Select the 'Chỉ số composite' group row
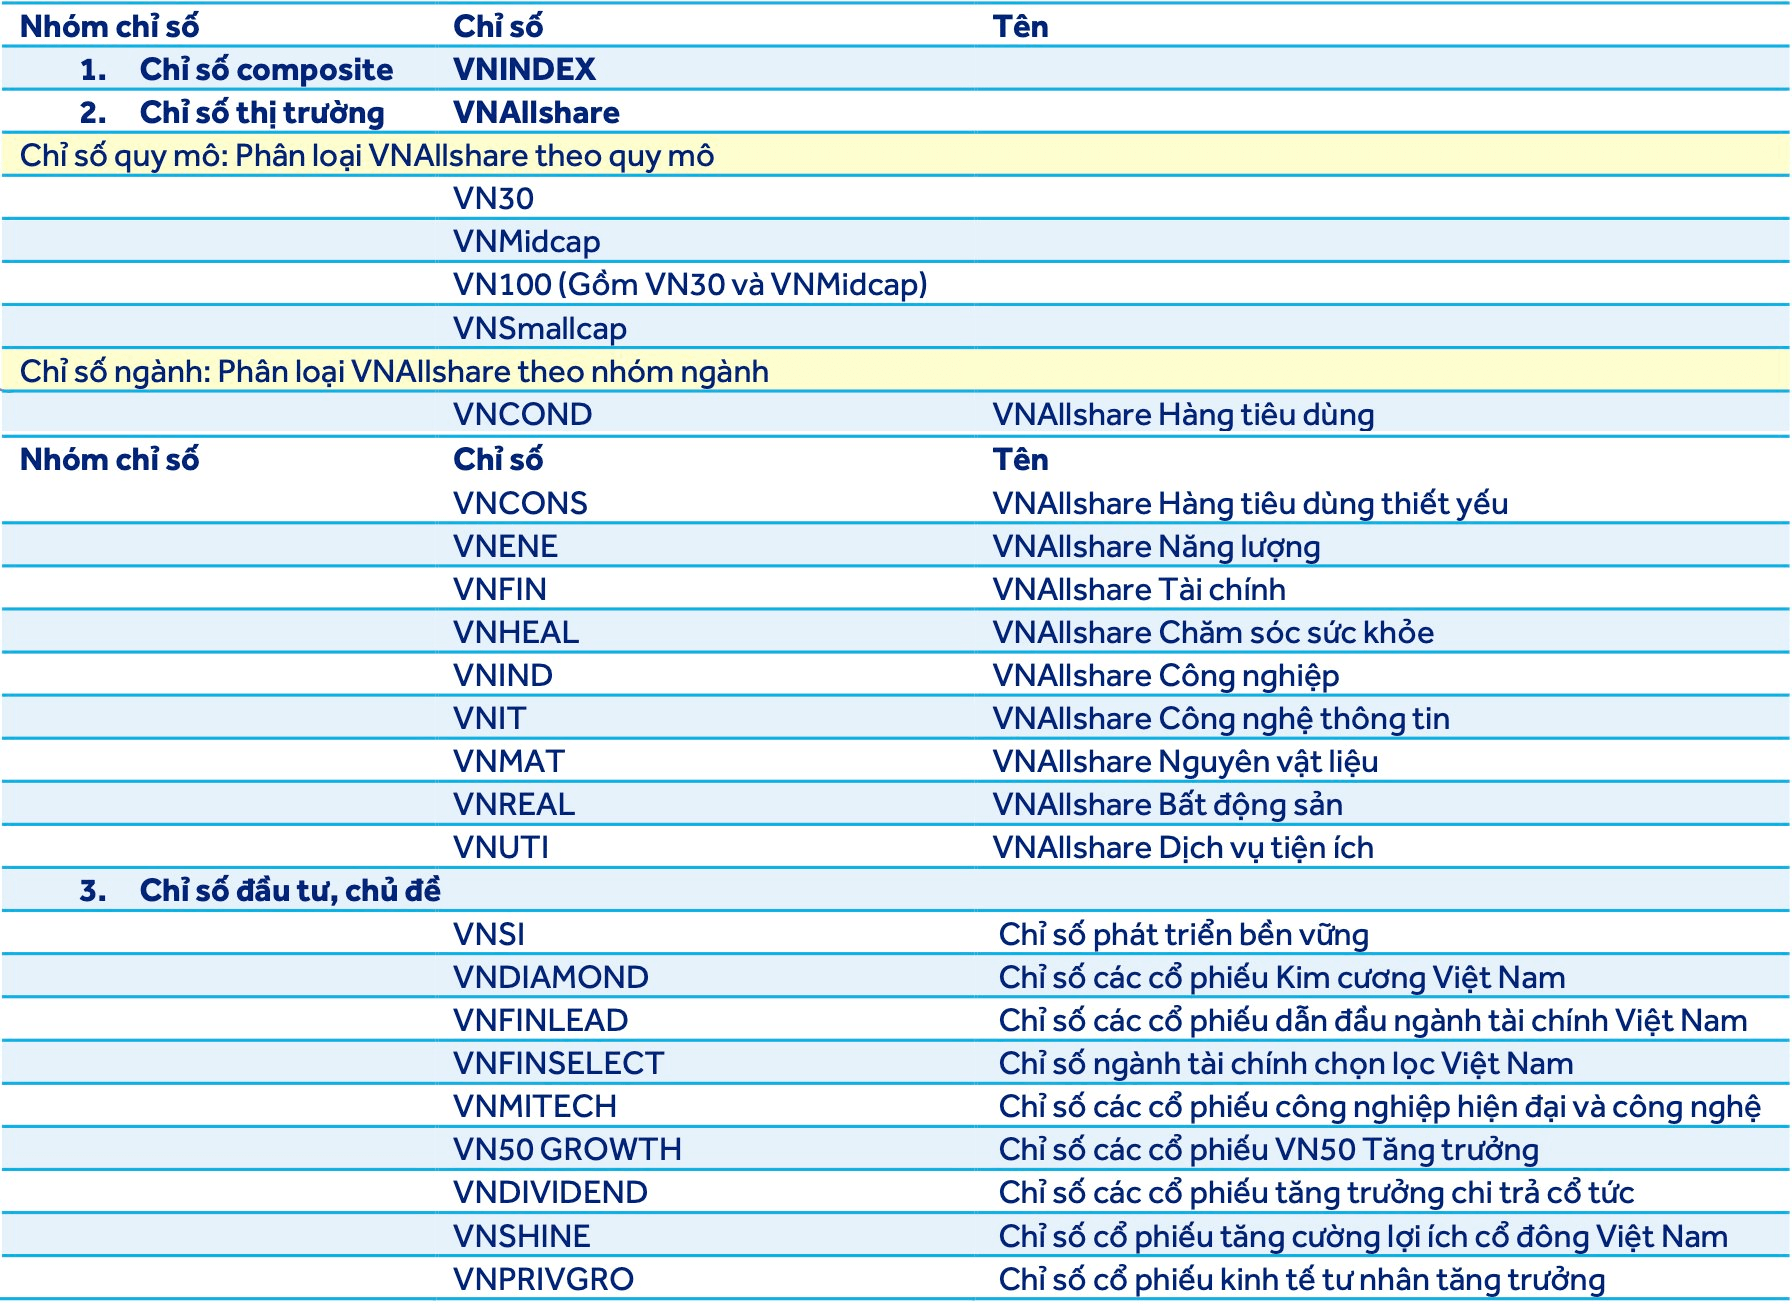This screenshot has width=1792, height=1304. [x=896, y=69]
